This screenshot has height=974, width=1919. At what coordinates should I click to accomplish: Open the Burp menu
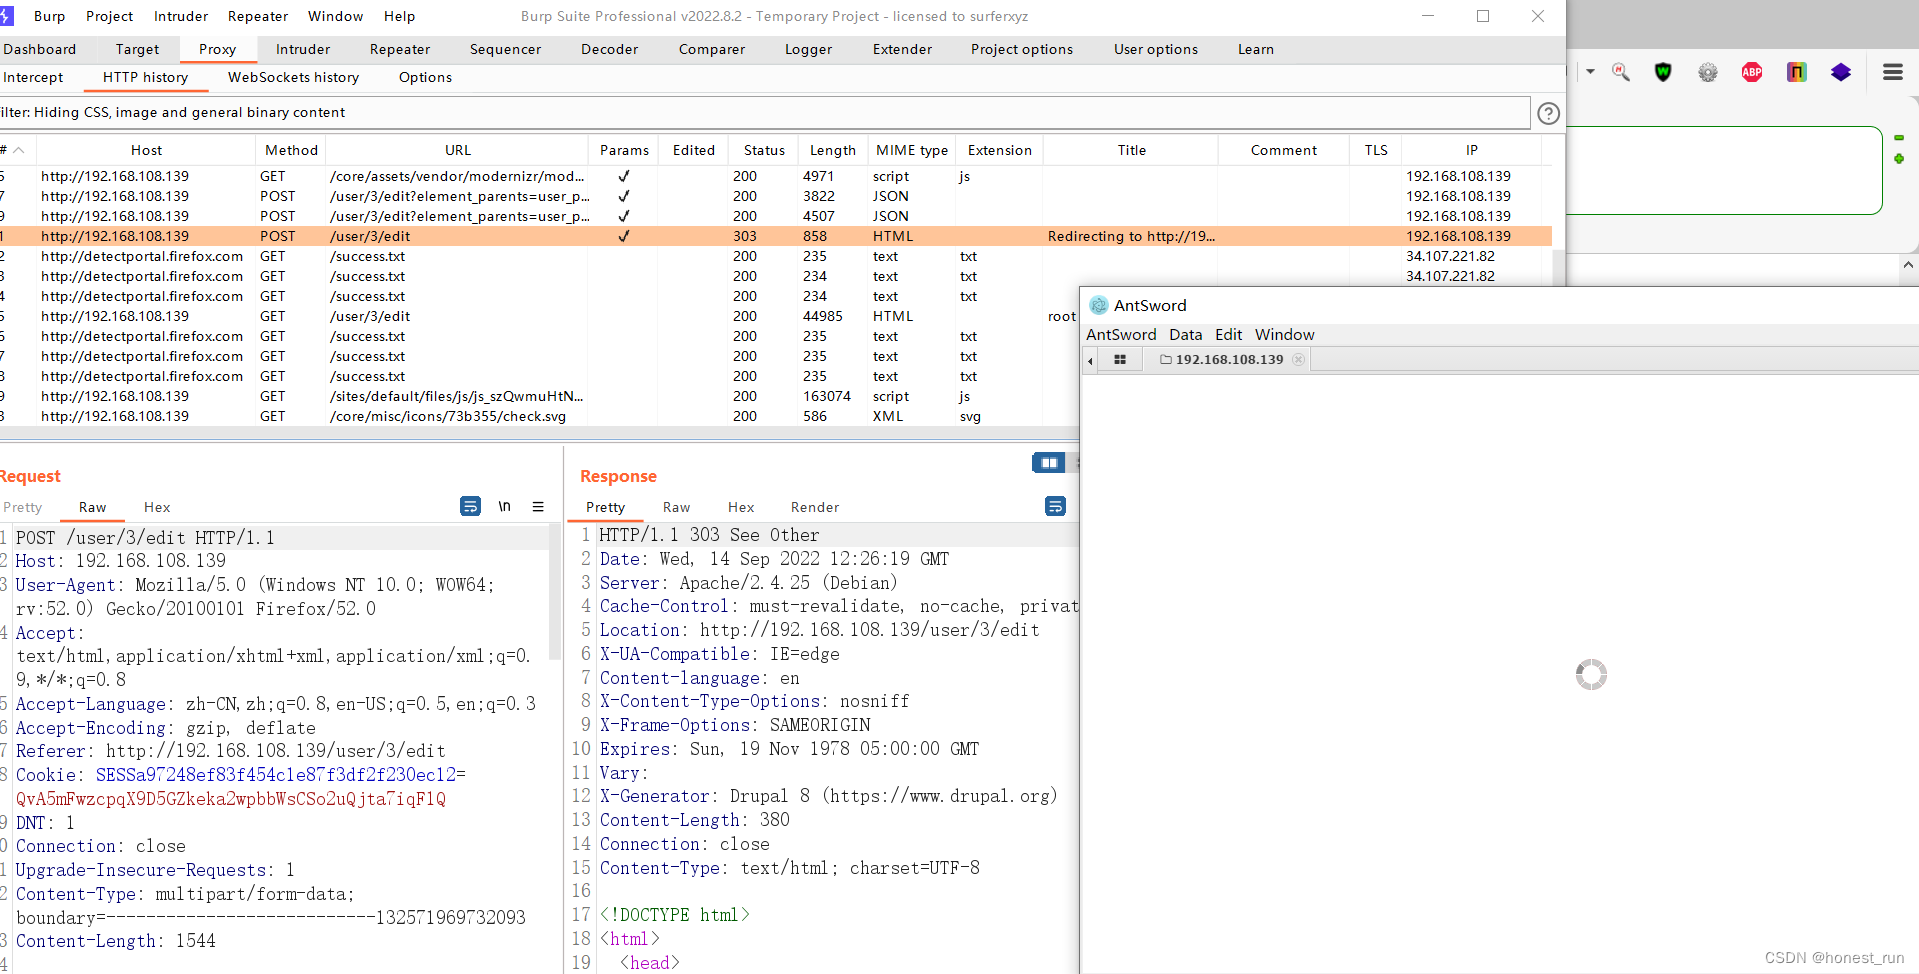(49, 16)
